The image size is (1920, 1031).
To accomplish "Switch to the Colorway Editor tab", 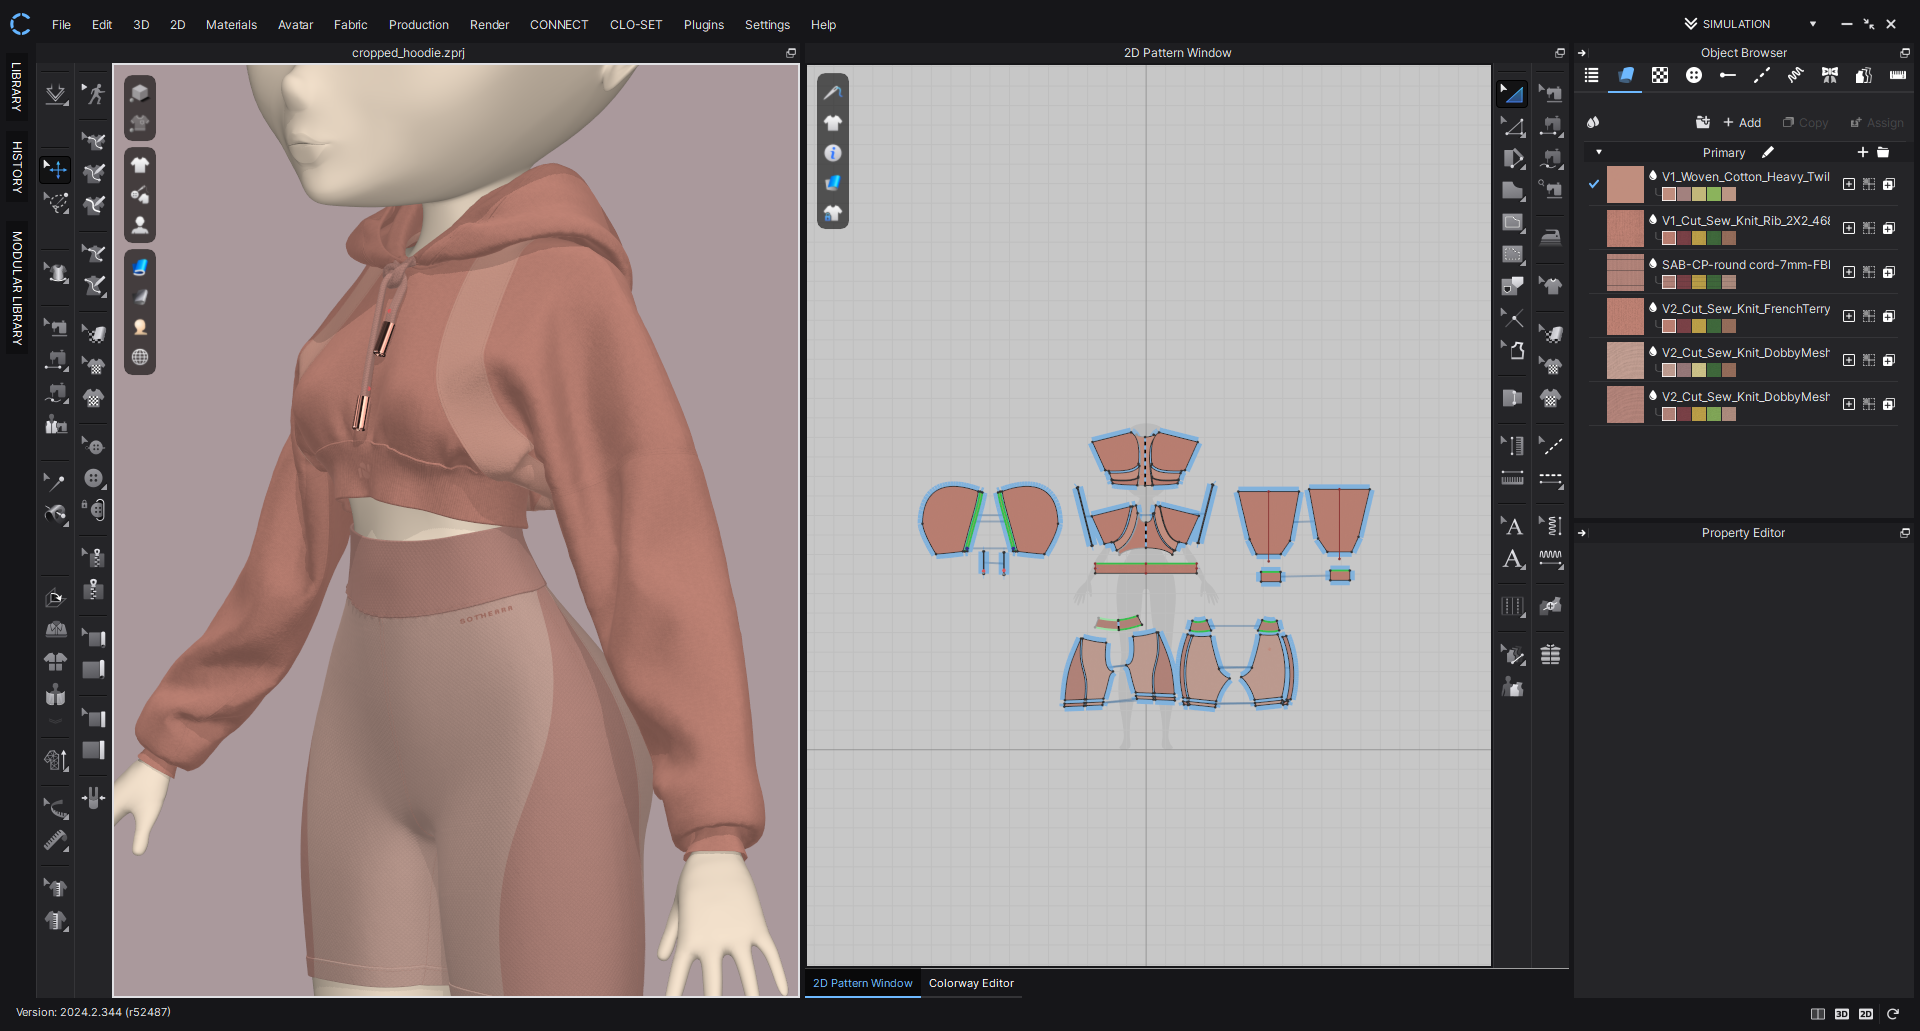I will [970, 983].
